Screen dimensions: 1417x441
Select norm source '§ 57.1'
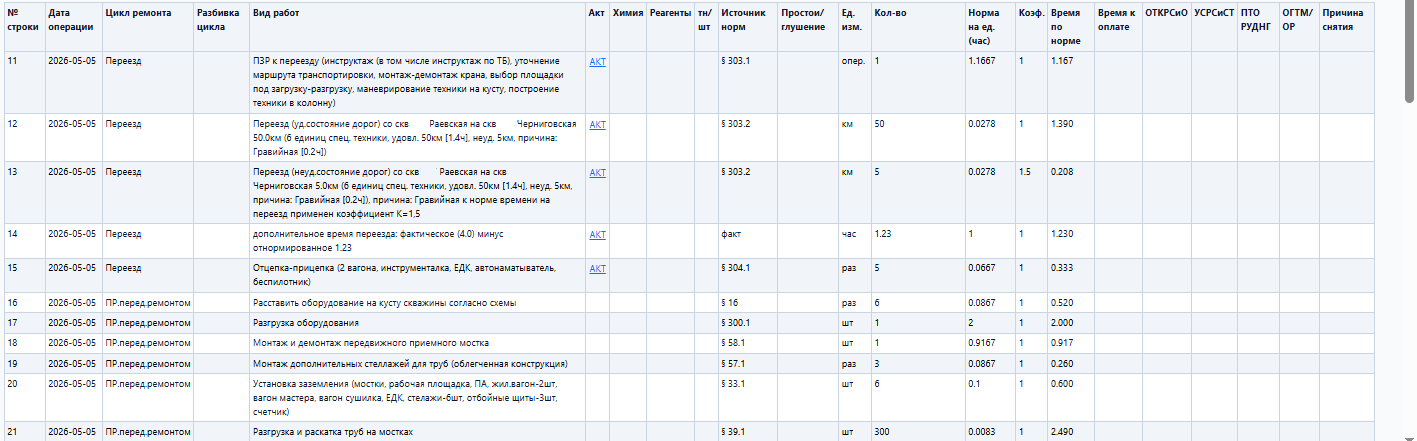747,363
